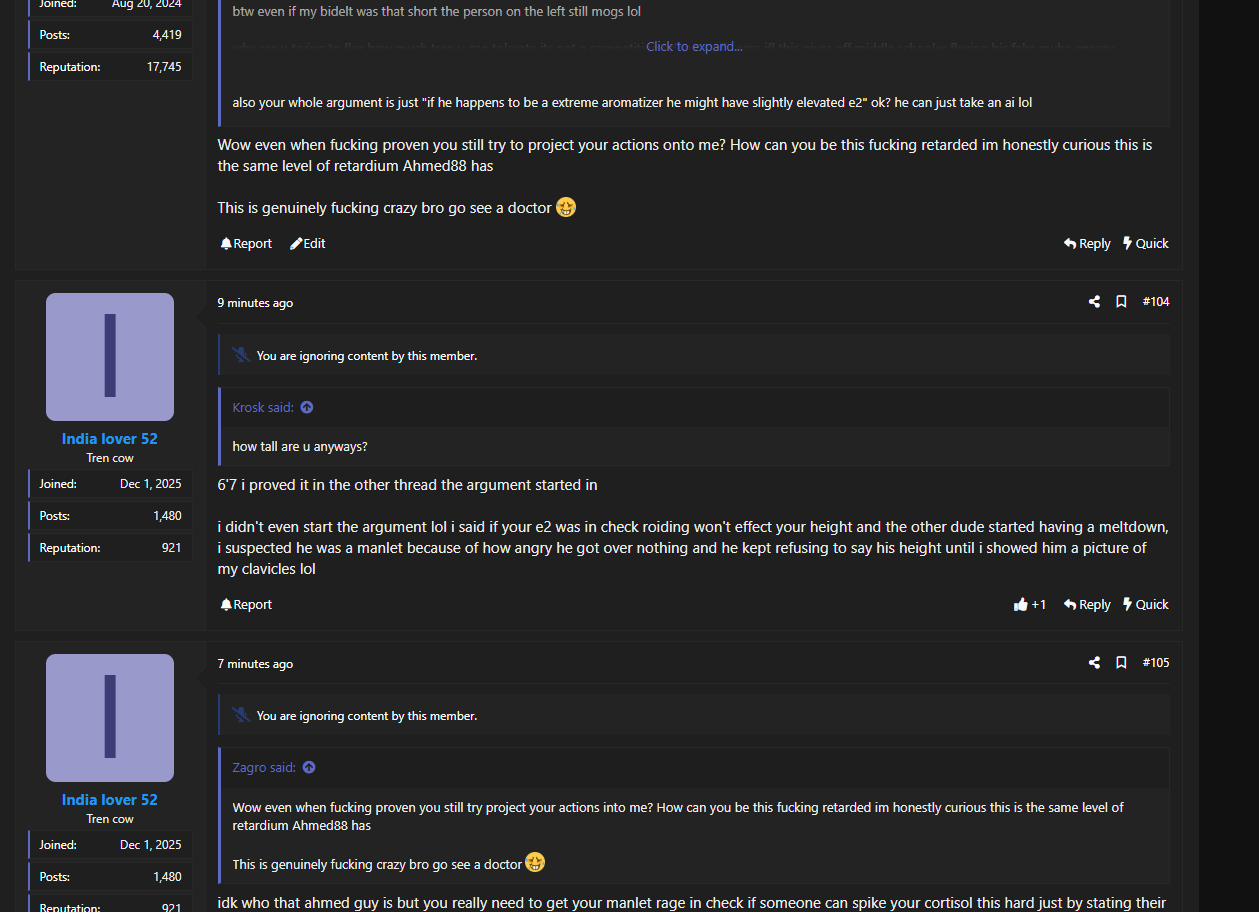This screenshot has height=912, width=1259.
Task: Click India lover 52 avatar in post #105
Action: click(110, 718)
